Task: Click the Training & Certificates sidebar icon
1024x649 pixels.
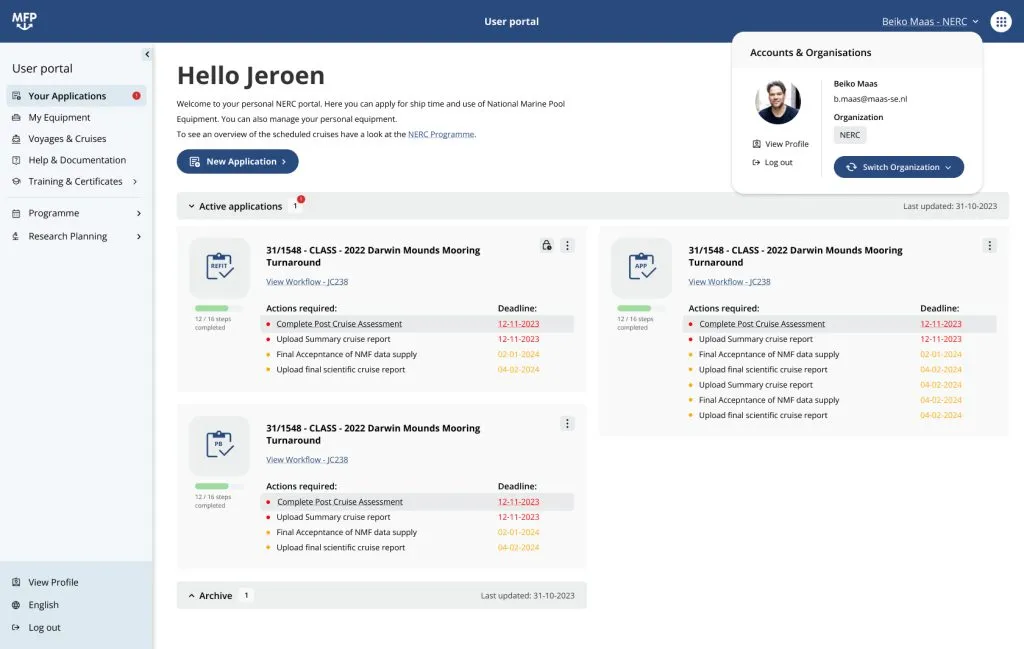Action: coord(16,182)
